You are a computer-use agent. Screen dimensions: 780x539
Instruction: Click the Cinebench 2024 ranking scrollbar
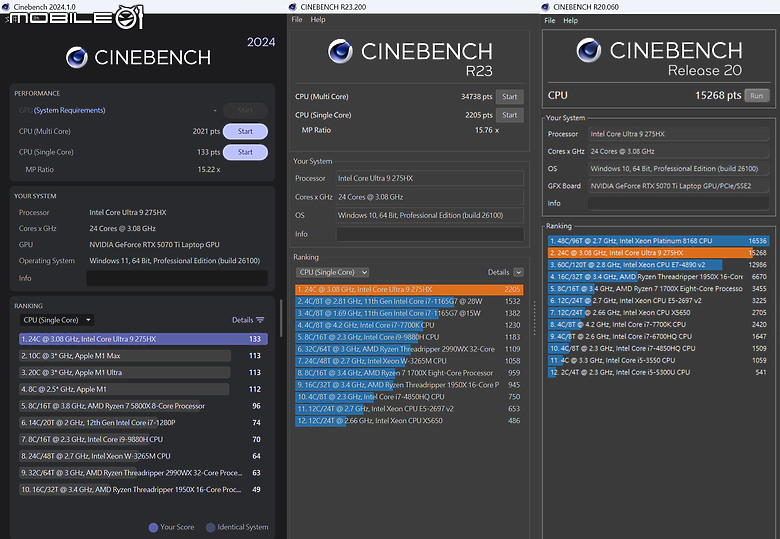click(x=281, y=318)
